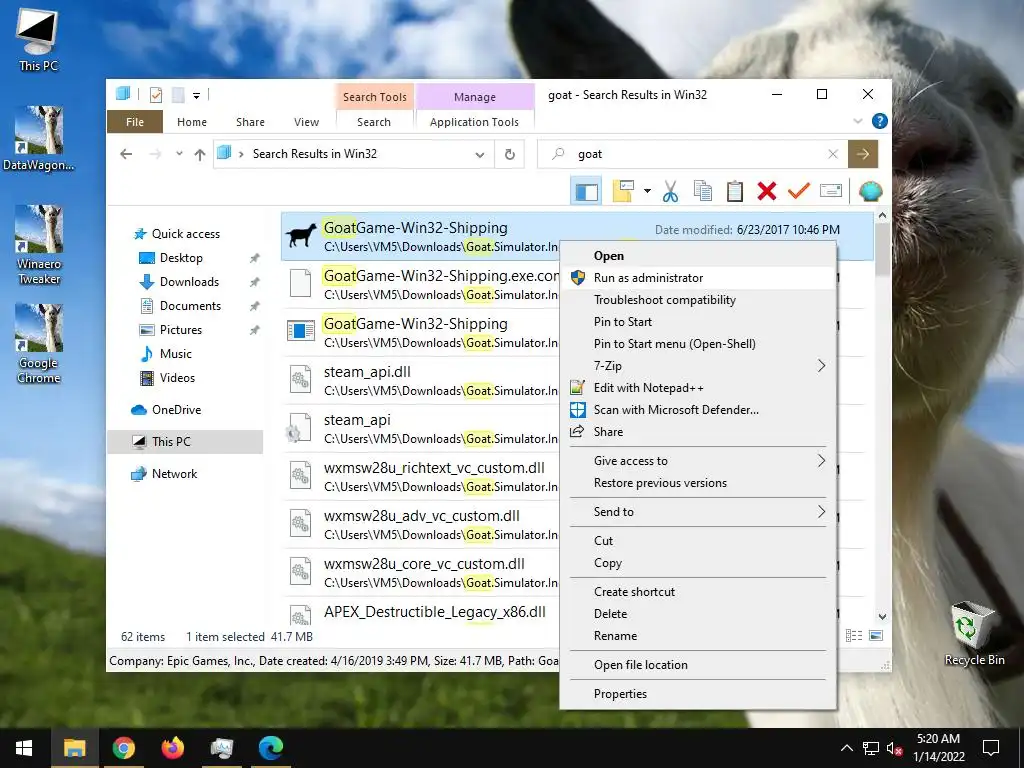
Task: Open Documents in the navigation pane
Action: point(190,306)
